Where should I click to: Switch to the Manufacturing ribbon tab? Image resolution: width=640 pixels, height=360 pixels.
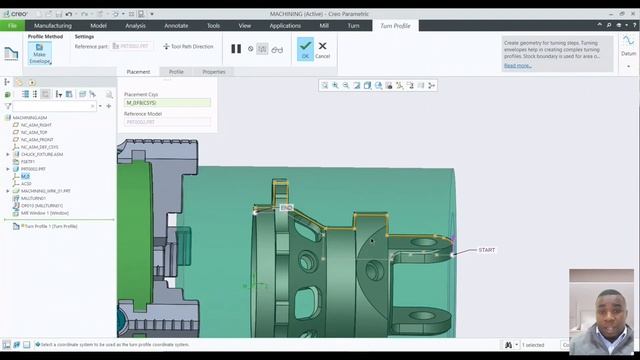click(x=53, y=26)
